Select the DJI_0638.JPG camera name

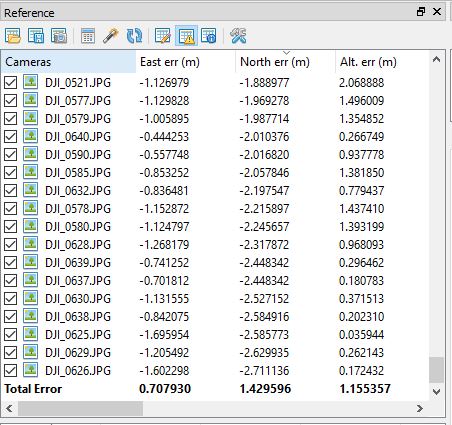tap(78, 317)
